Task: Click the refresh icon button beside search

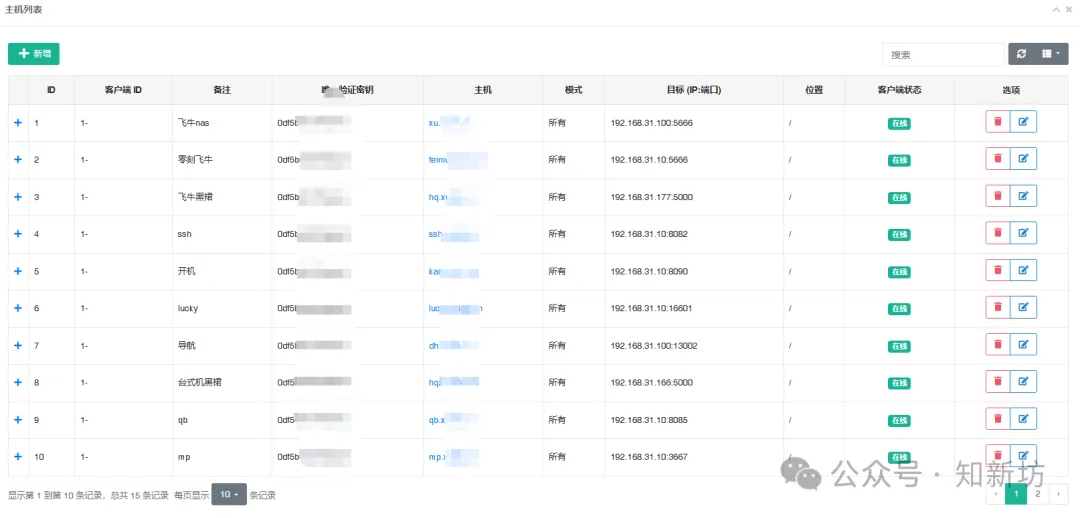Action: click(1021, 55)
